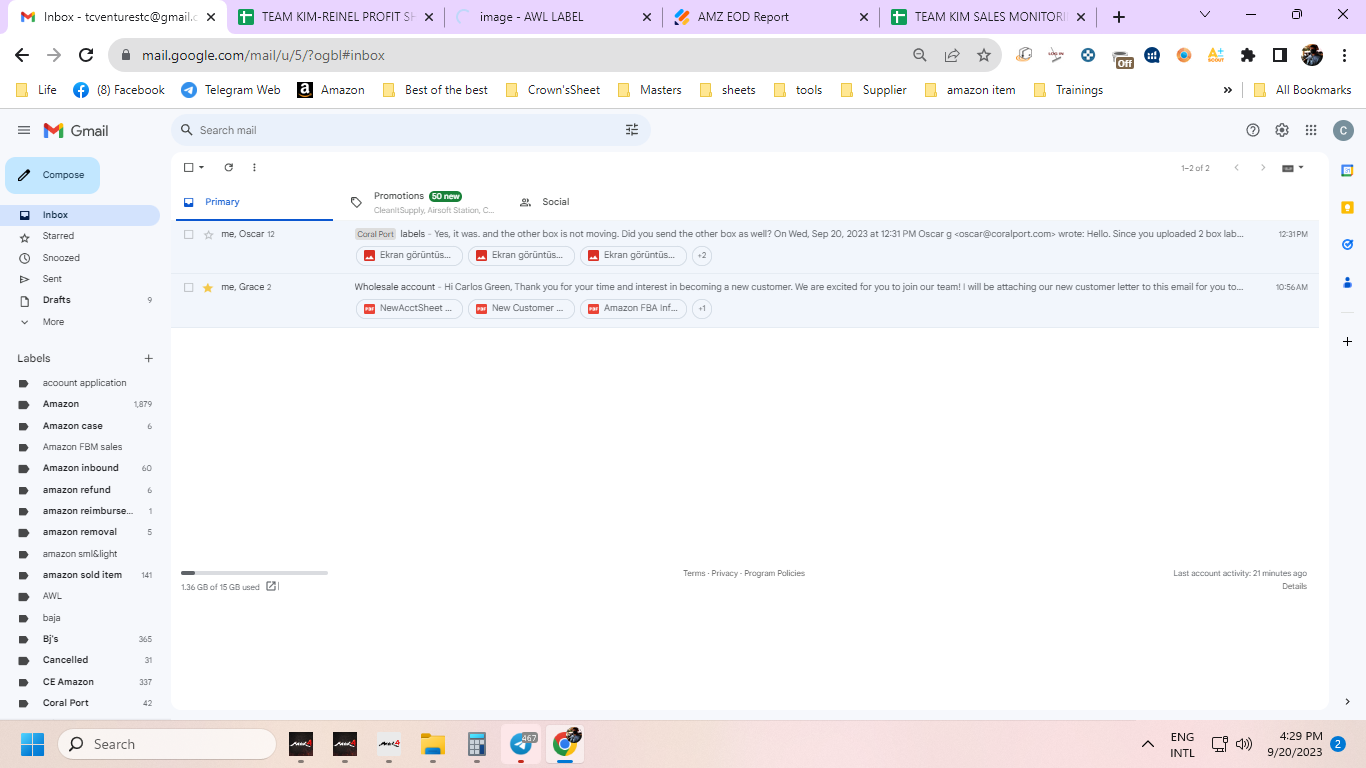Image resolution: width=1366 pixels, height=768 pixels.
Task: Open Amazon FBA Inf PDF attachment
Action: (633, 308)
